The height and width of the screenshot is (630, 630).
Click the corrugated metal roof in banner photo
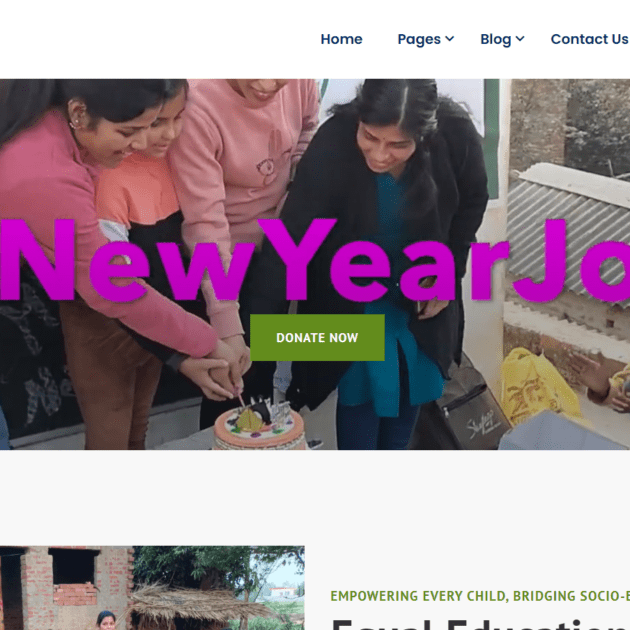coord(571,225)
